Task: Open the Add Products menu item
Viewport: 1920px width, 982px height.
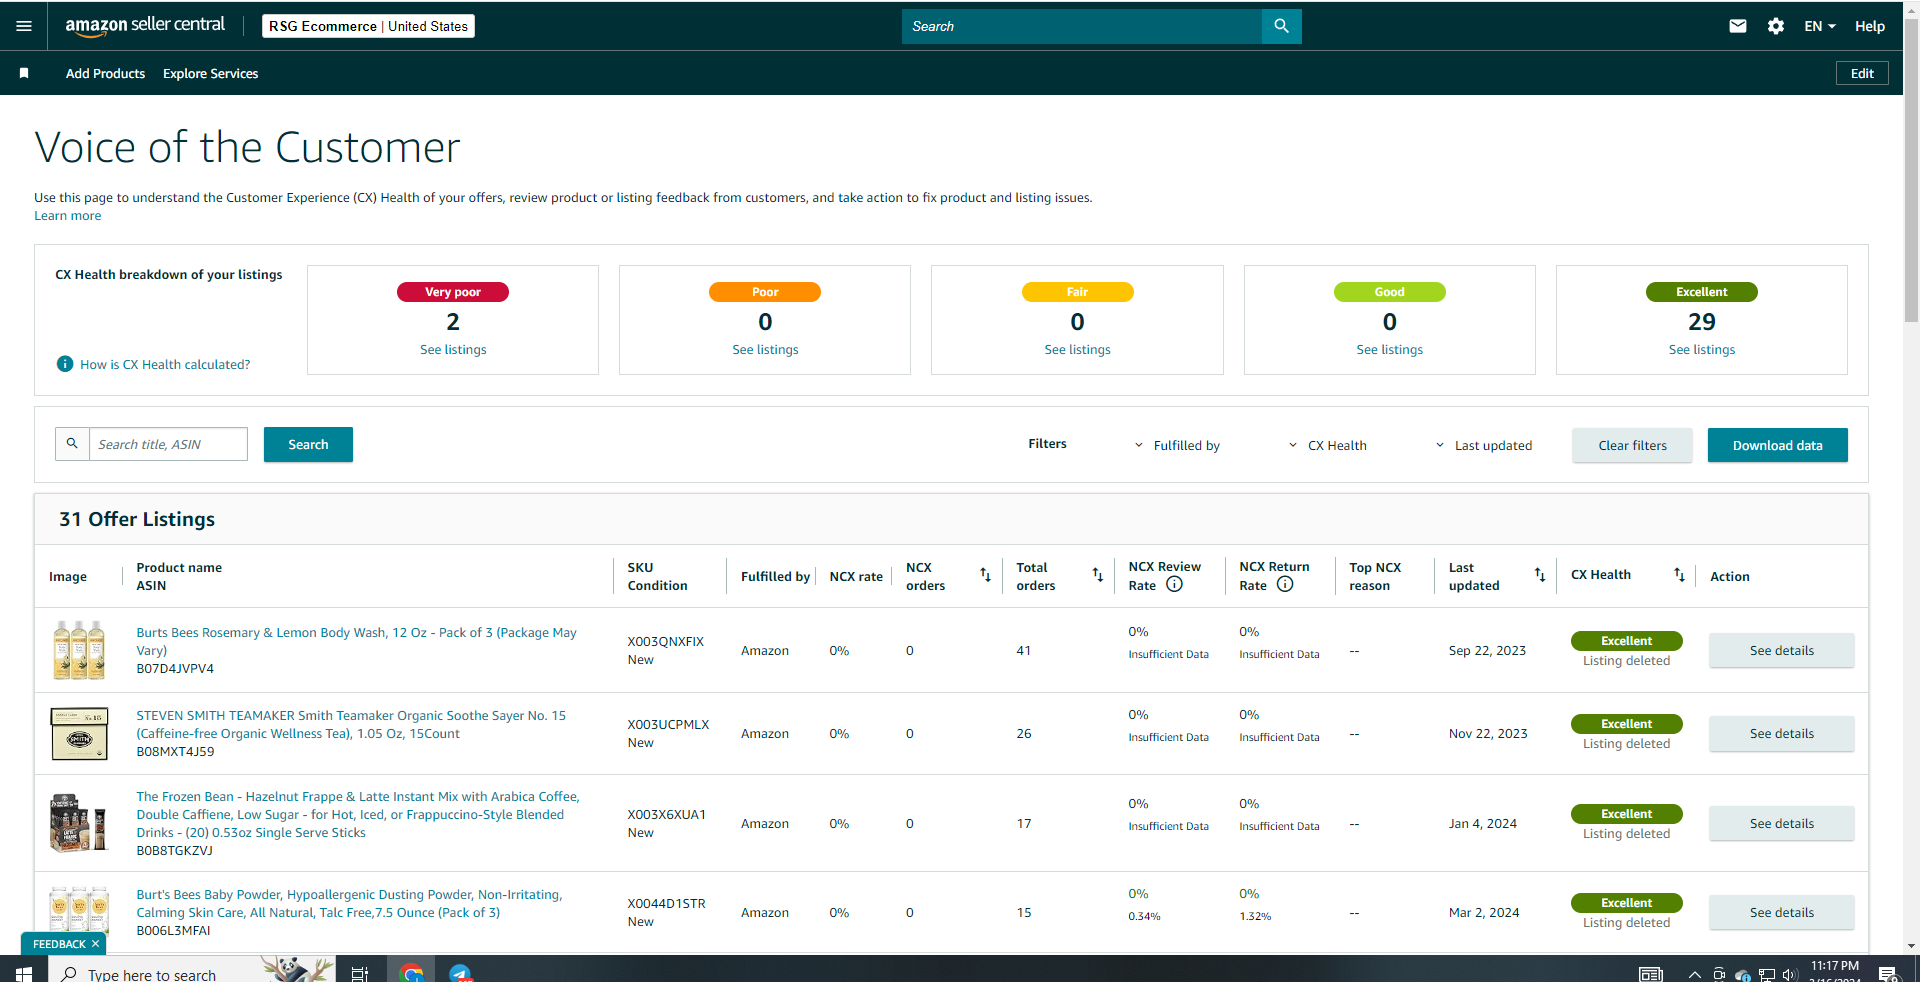Action: [x=105, y=73]
